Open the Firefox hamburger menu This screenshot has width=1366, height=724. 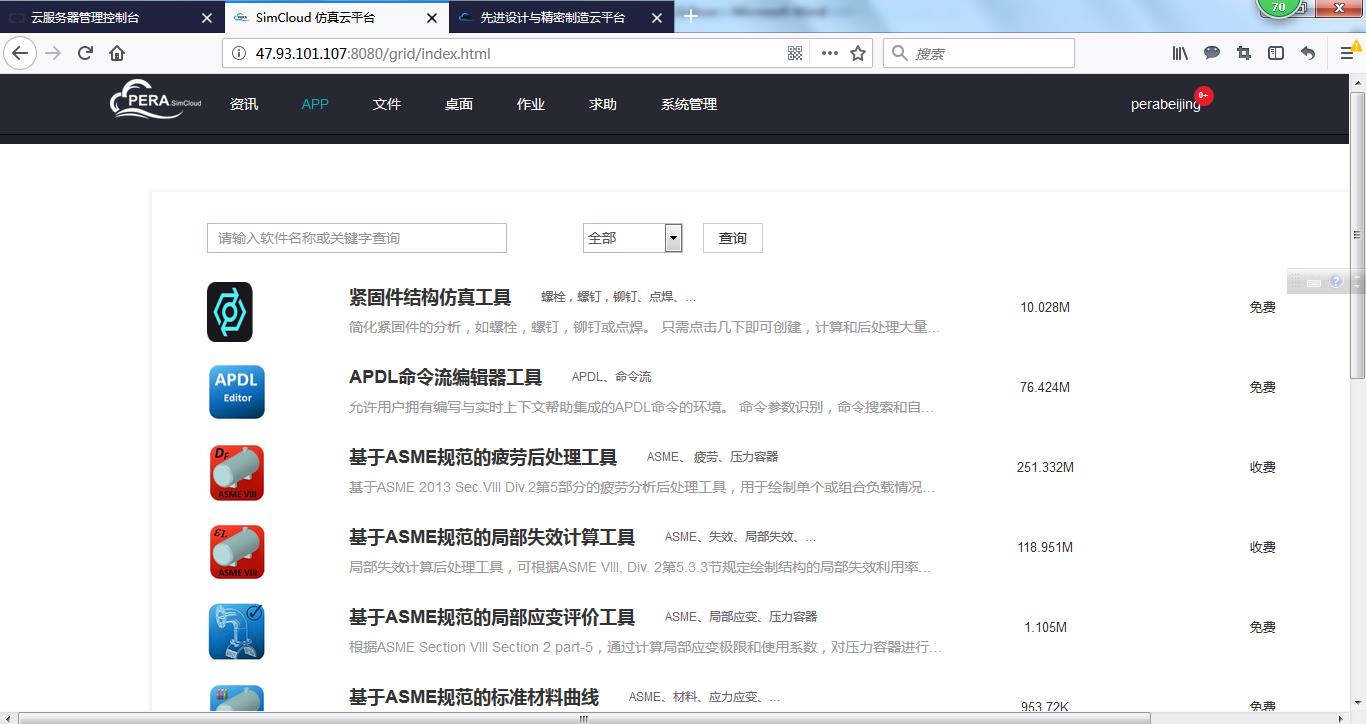(1347, 53)
